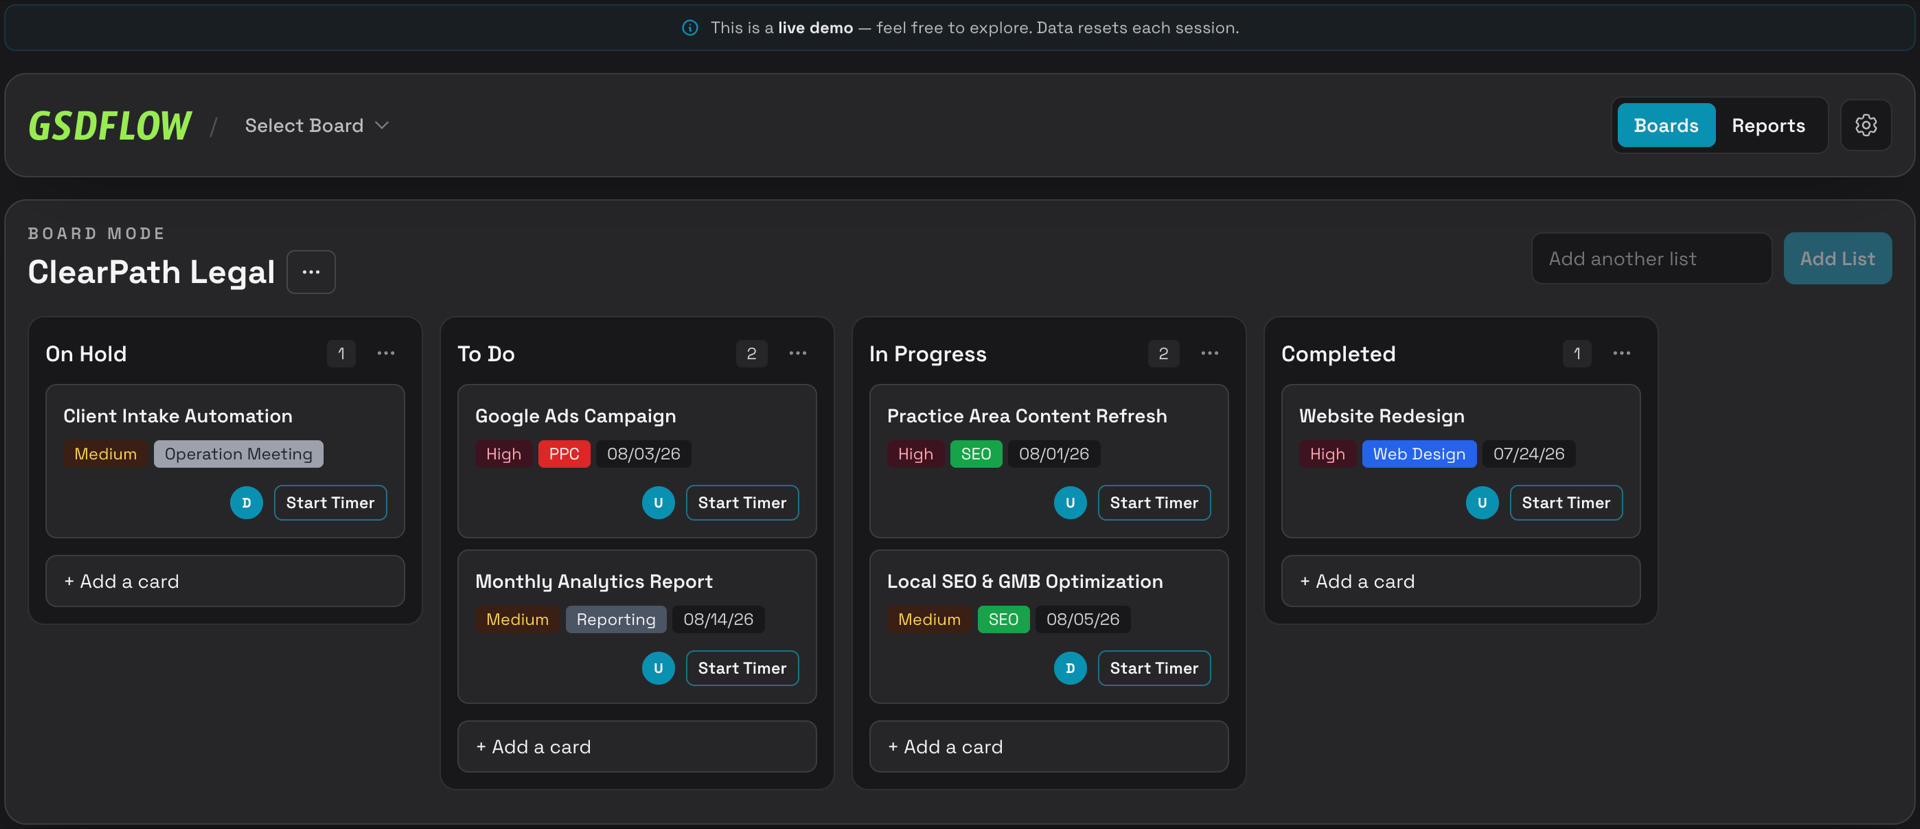Click D avatar on Local SEO & GMB Optimization
1920x829 pixels.
1070,668
